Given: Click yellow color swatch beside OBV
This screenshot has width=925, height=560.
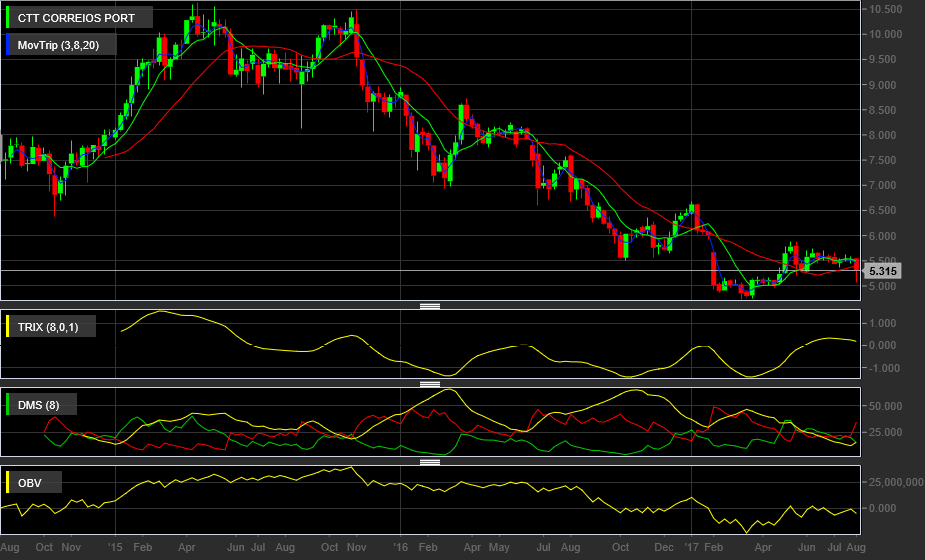Looking at the screenshot, I should pos(9,484).
